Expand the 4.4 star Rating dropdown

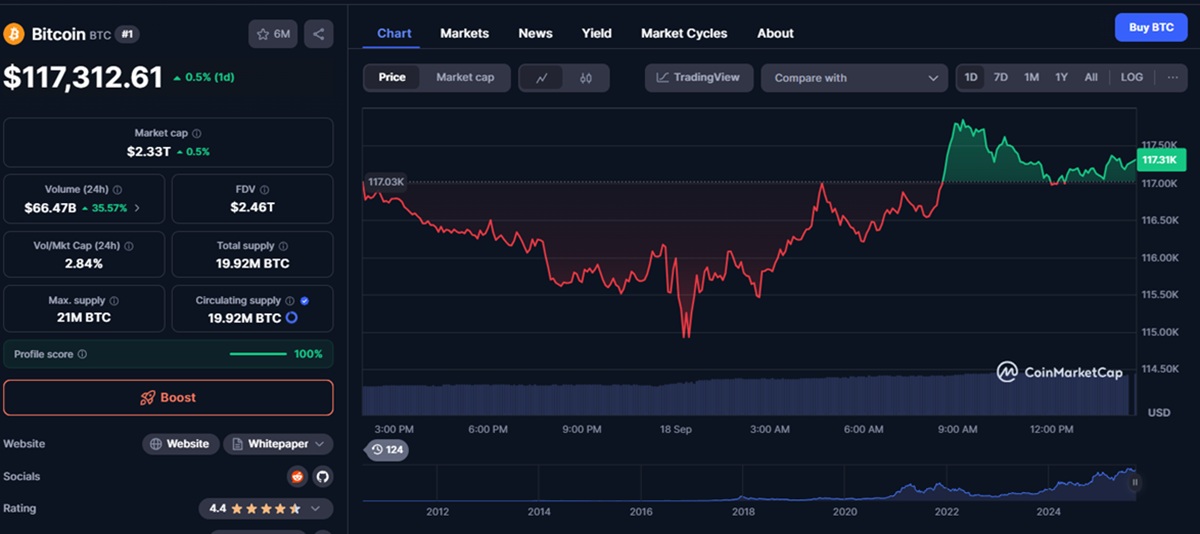click(266, 508)
